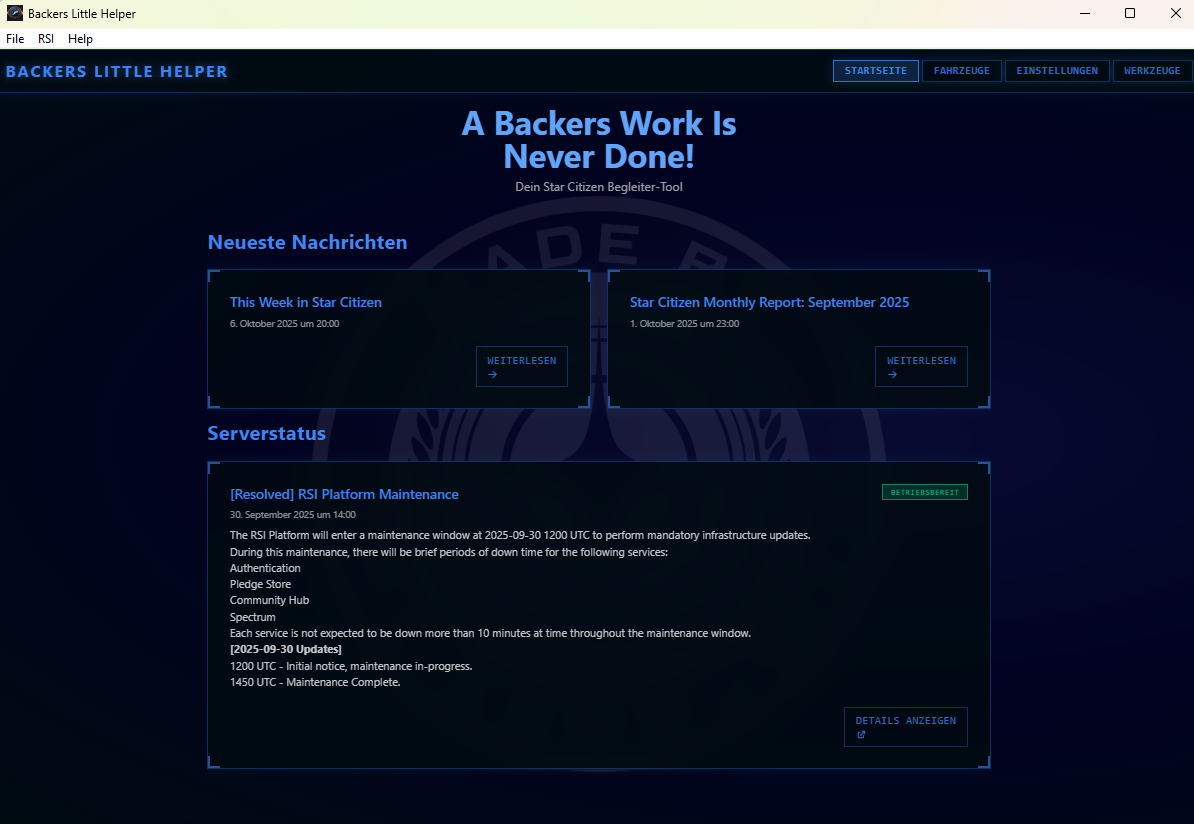Select the Werkzeuge tab
The image size is (1194, 824).
(x=1152, y=71)
